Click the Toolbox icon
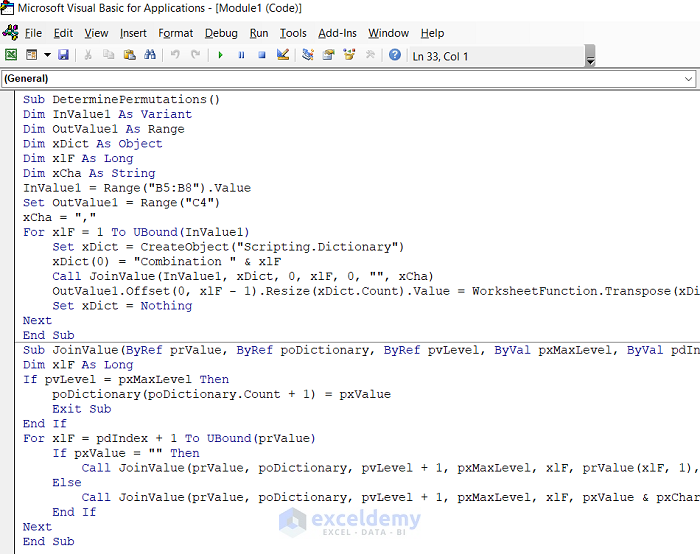700x554 pixels. (x=370, y=55)
